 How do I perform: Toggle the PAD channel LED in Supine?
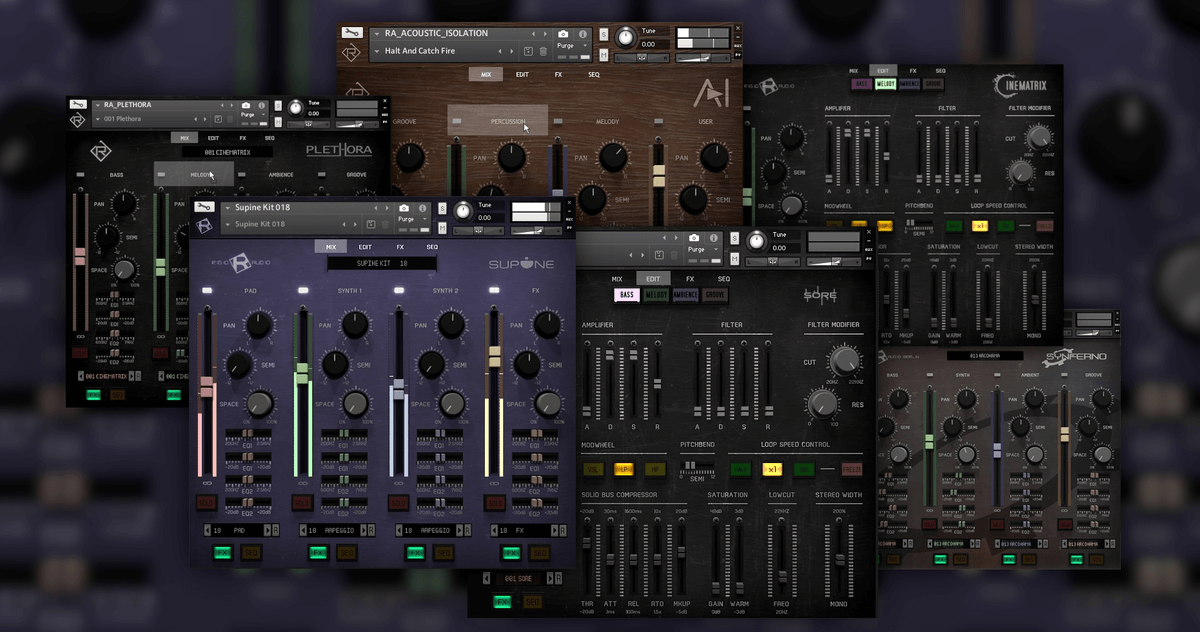(x=207, y=290)
